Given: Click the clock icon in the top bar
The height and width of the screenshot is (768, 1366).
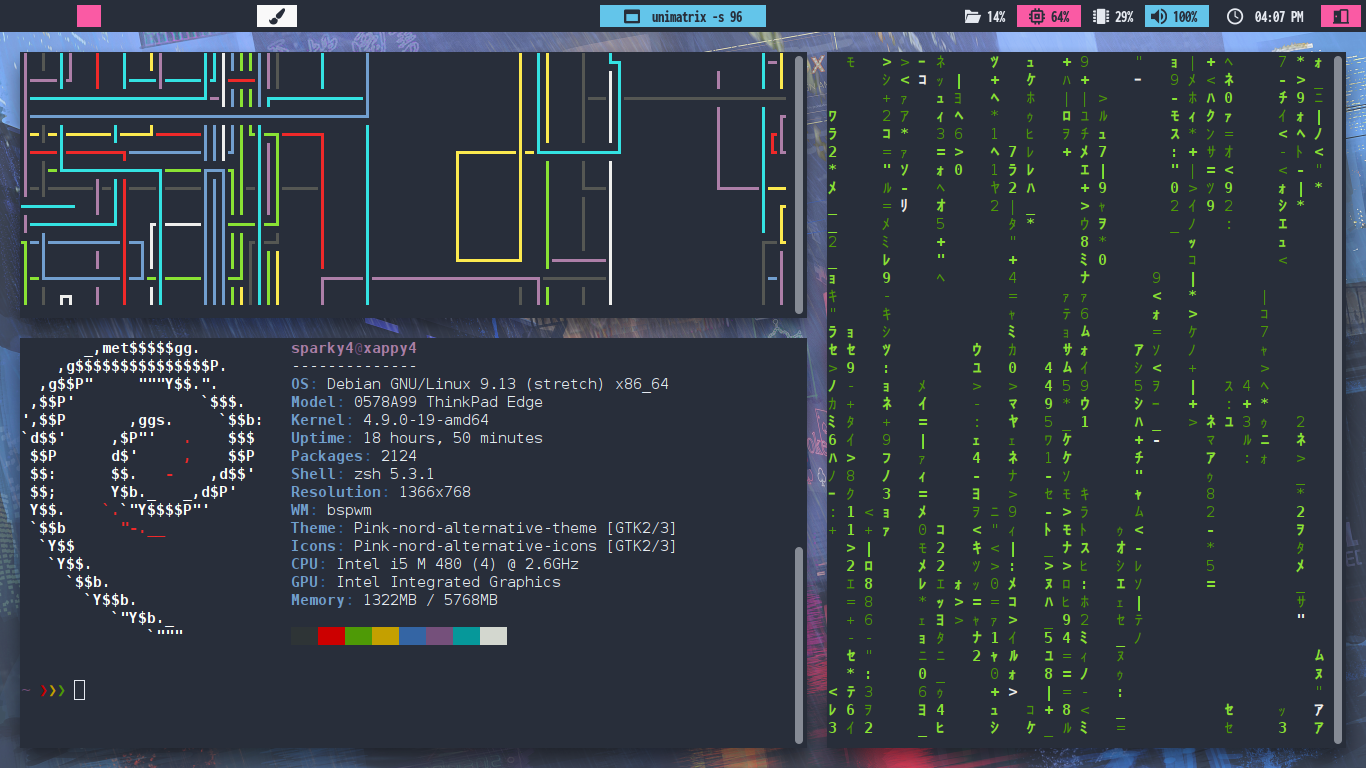Looking at the screenshot, I should [1234, 17].
